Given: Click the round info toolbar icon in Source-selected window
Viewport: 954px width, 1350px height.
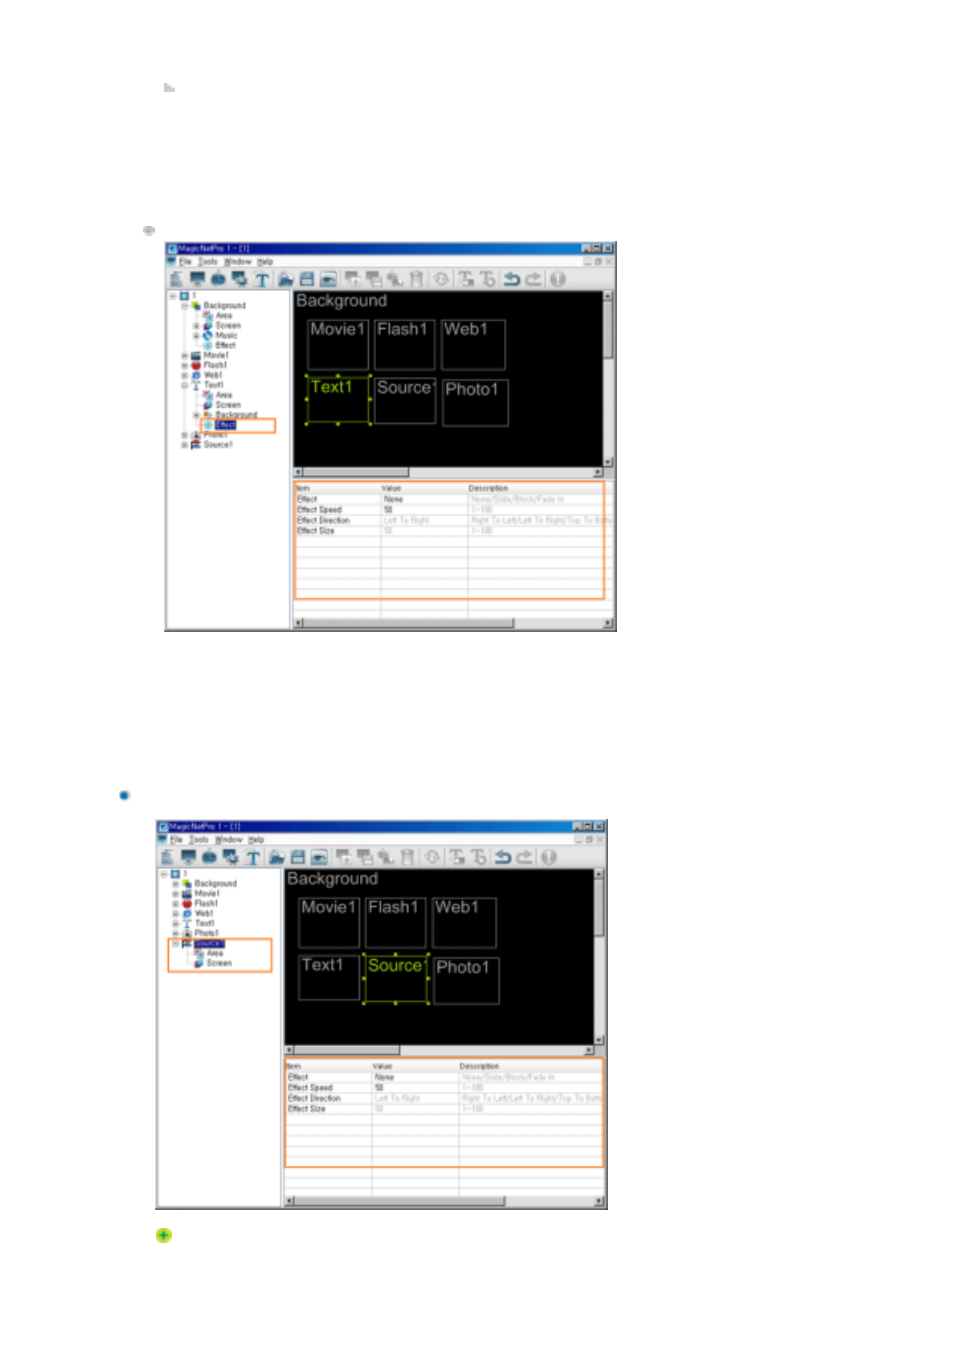Looking at the screenshot, I should 549,857.
